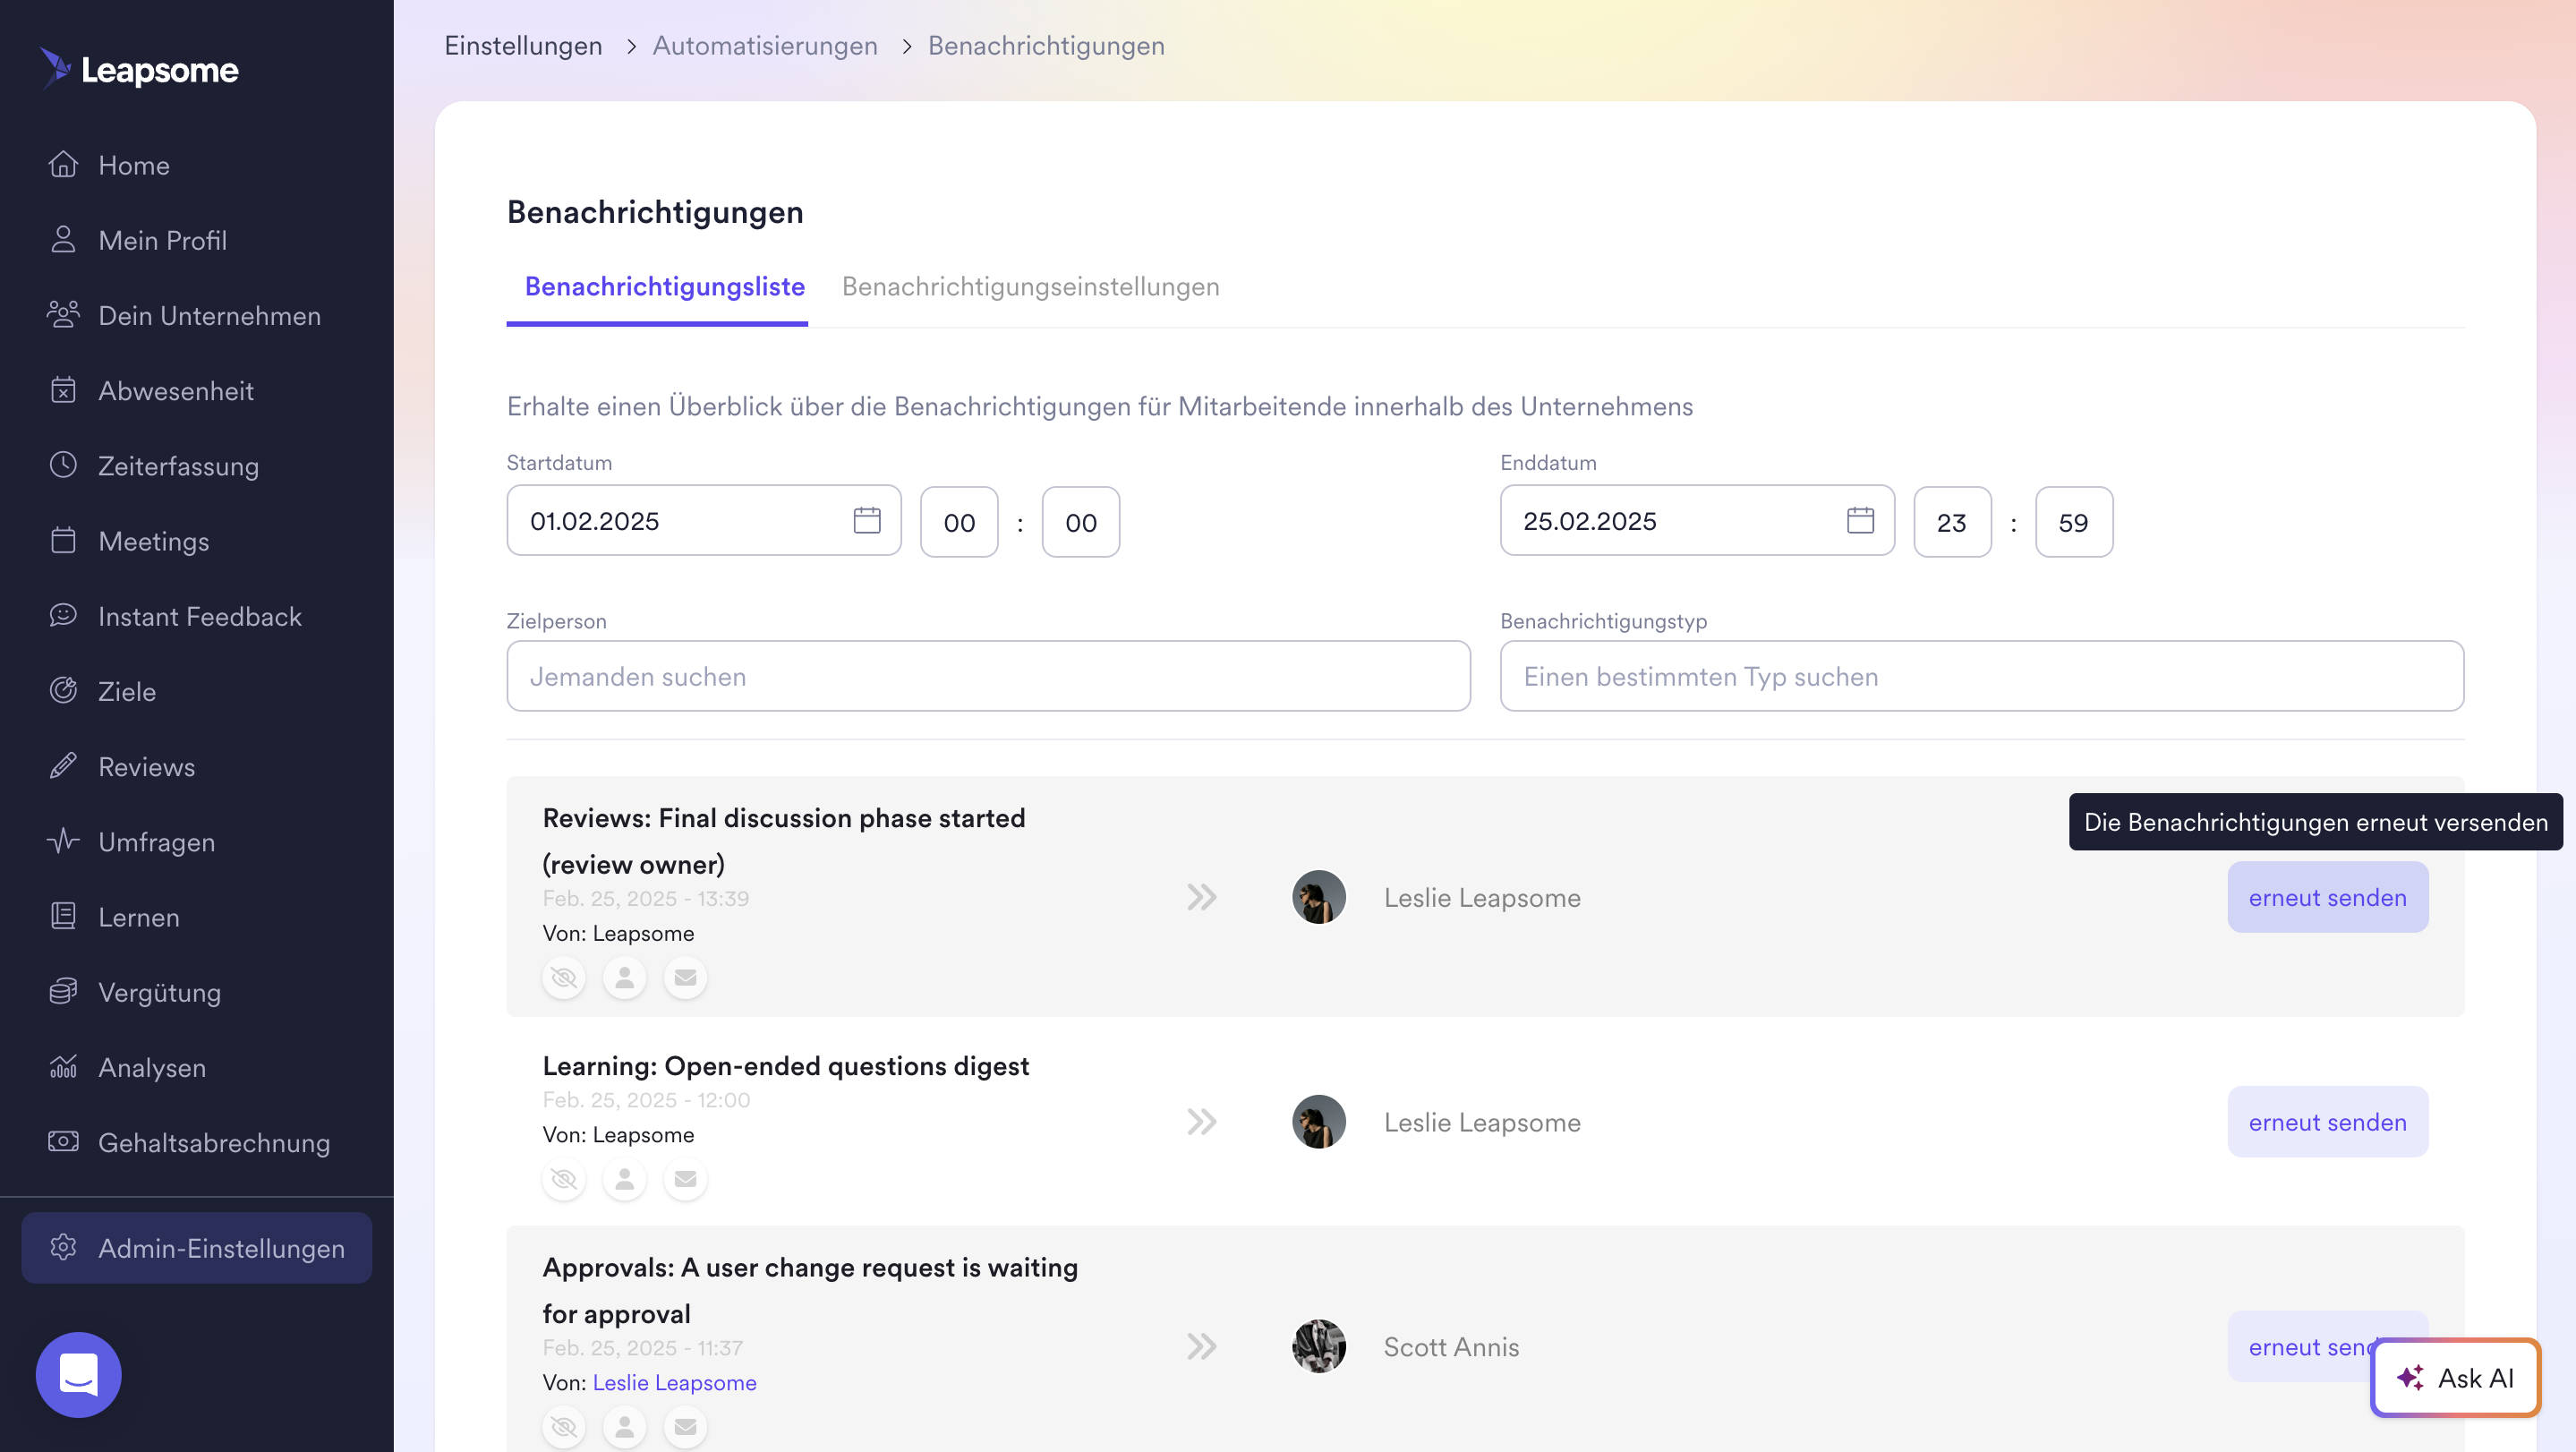
Task: Toggle hidden-eye icon on Reviews notification
Action: [564, 977]
